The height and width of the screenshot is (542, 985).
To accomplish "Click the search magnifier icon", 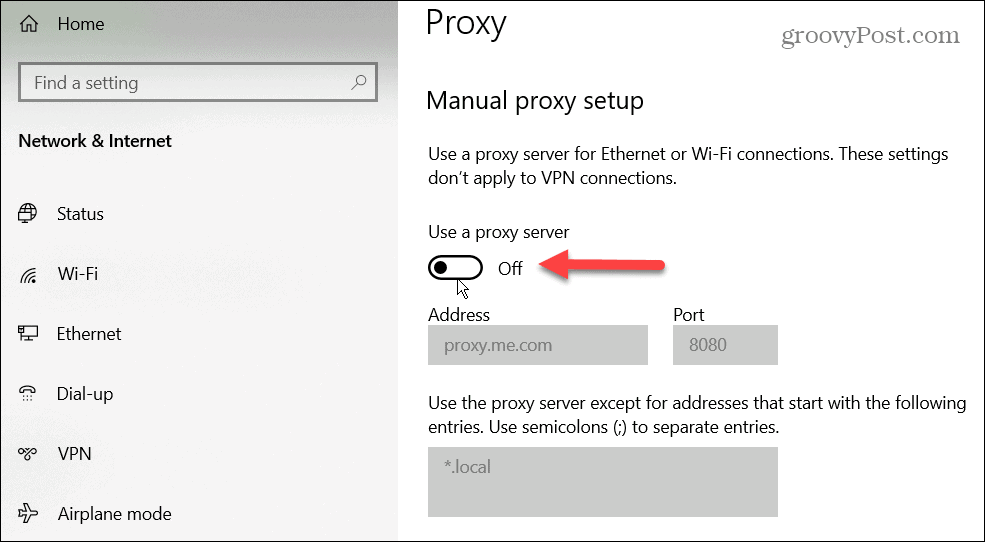I will [359, 82].
